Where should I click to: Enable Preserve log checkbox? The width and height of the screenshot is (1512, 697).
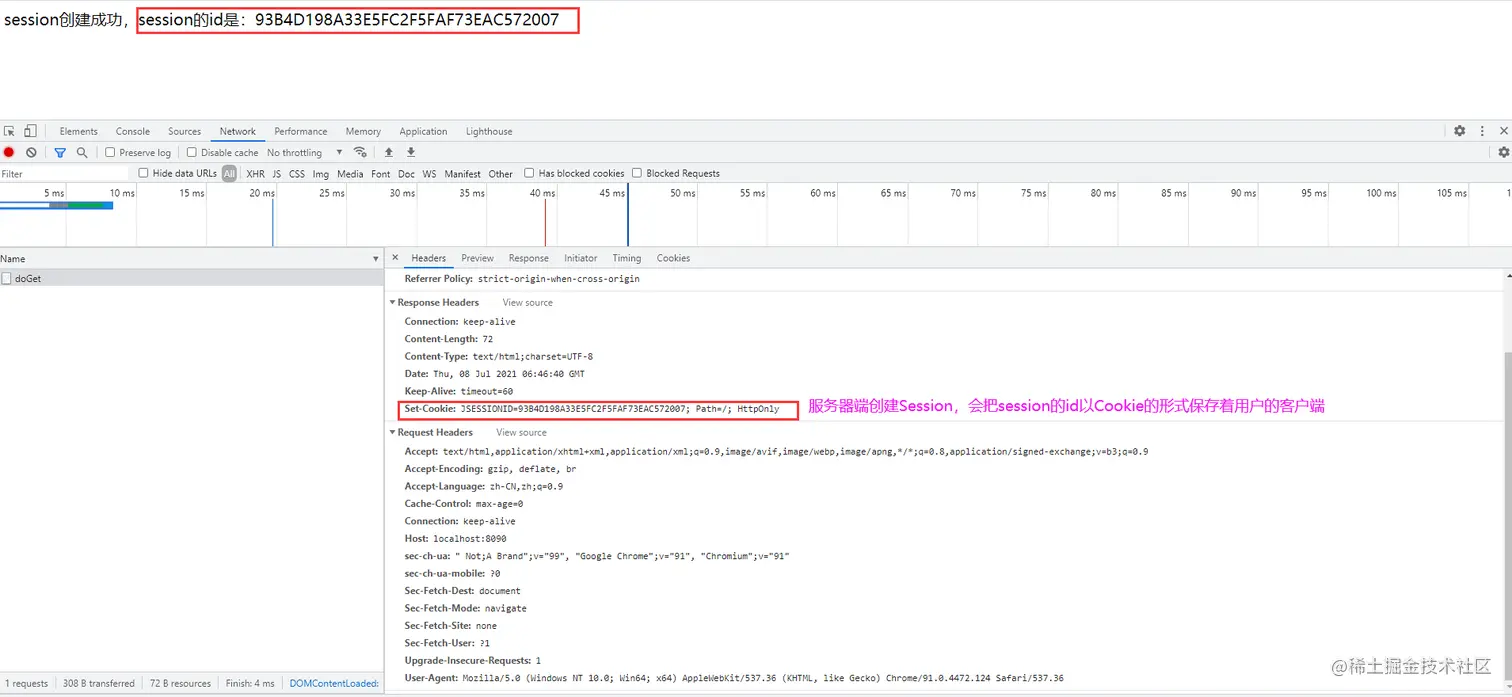tap(110, 152)
